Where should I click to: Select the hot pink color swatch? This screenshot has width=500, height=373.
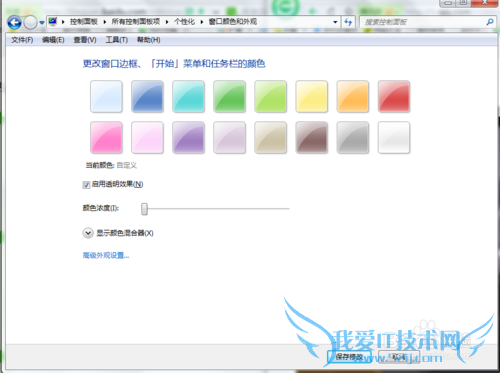tap(106, 138)
